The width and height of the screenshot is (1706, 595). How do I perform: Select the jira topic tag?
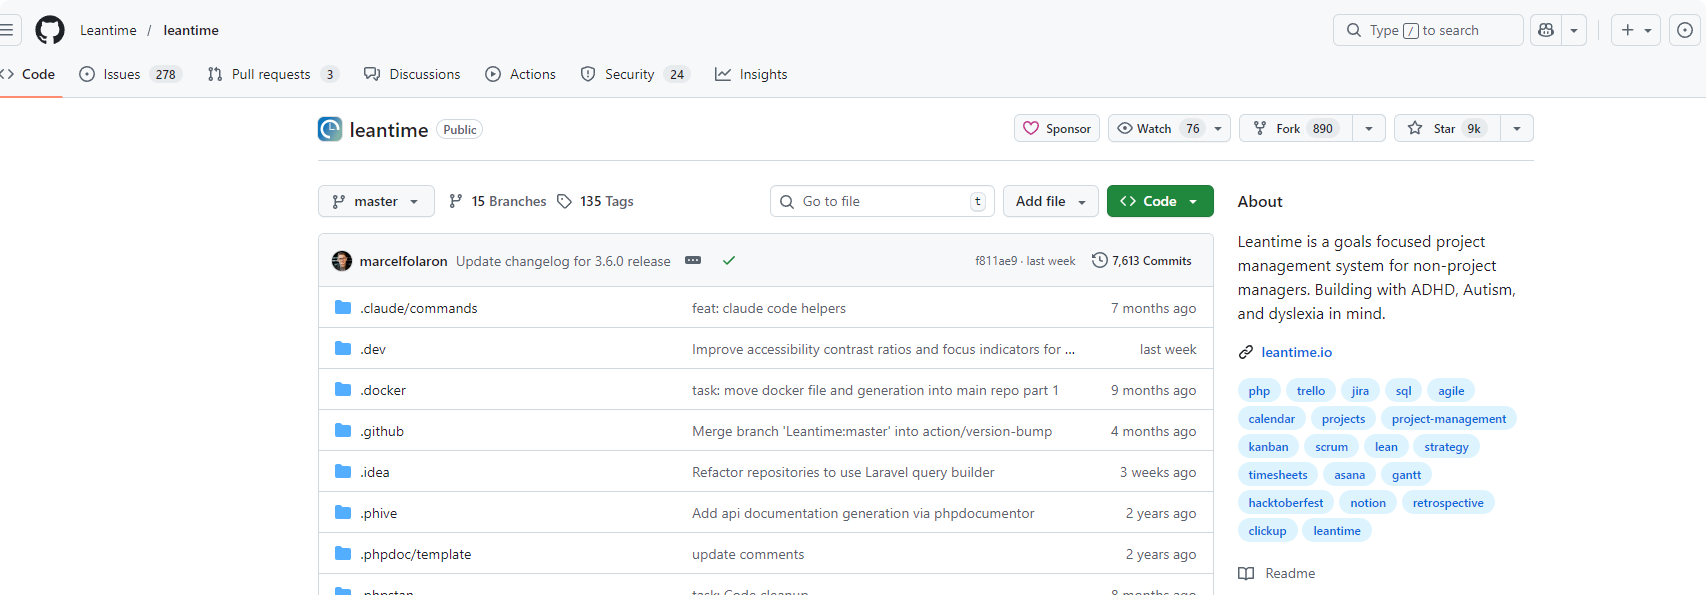pyautogui.click(x=1360, y=391)
